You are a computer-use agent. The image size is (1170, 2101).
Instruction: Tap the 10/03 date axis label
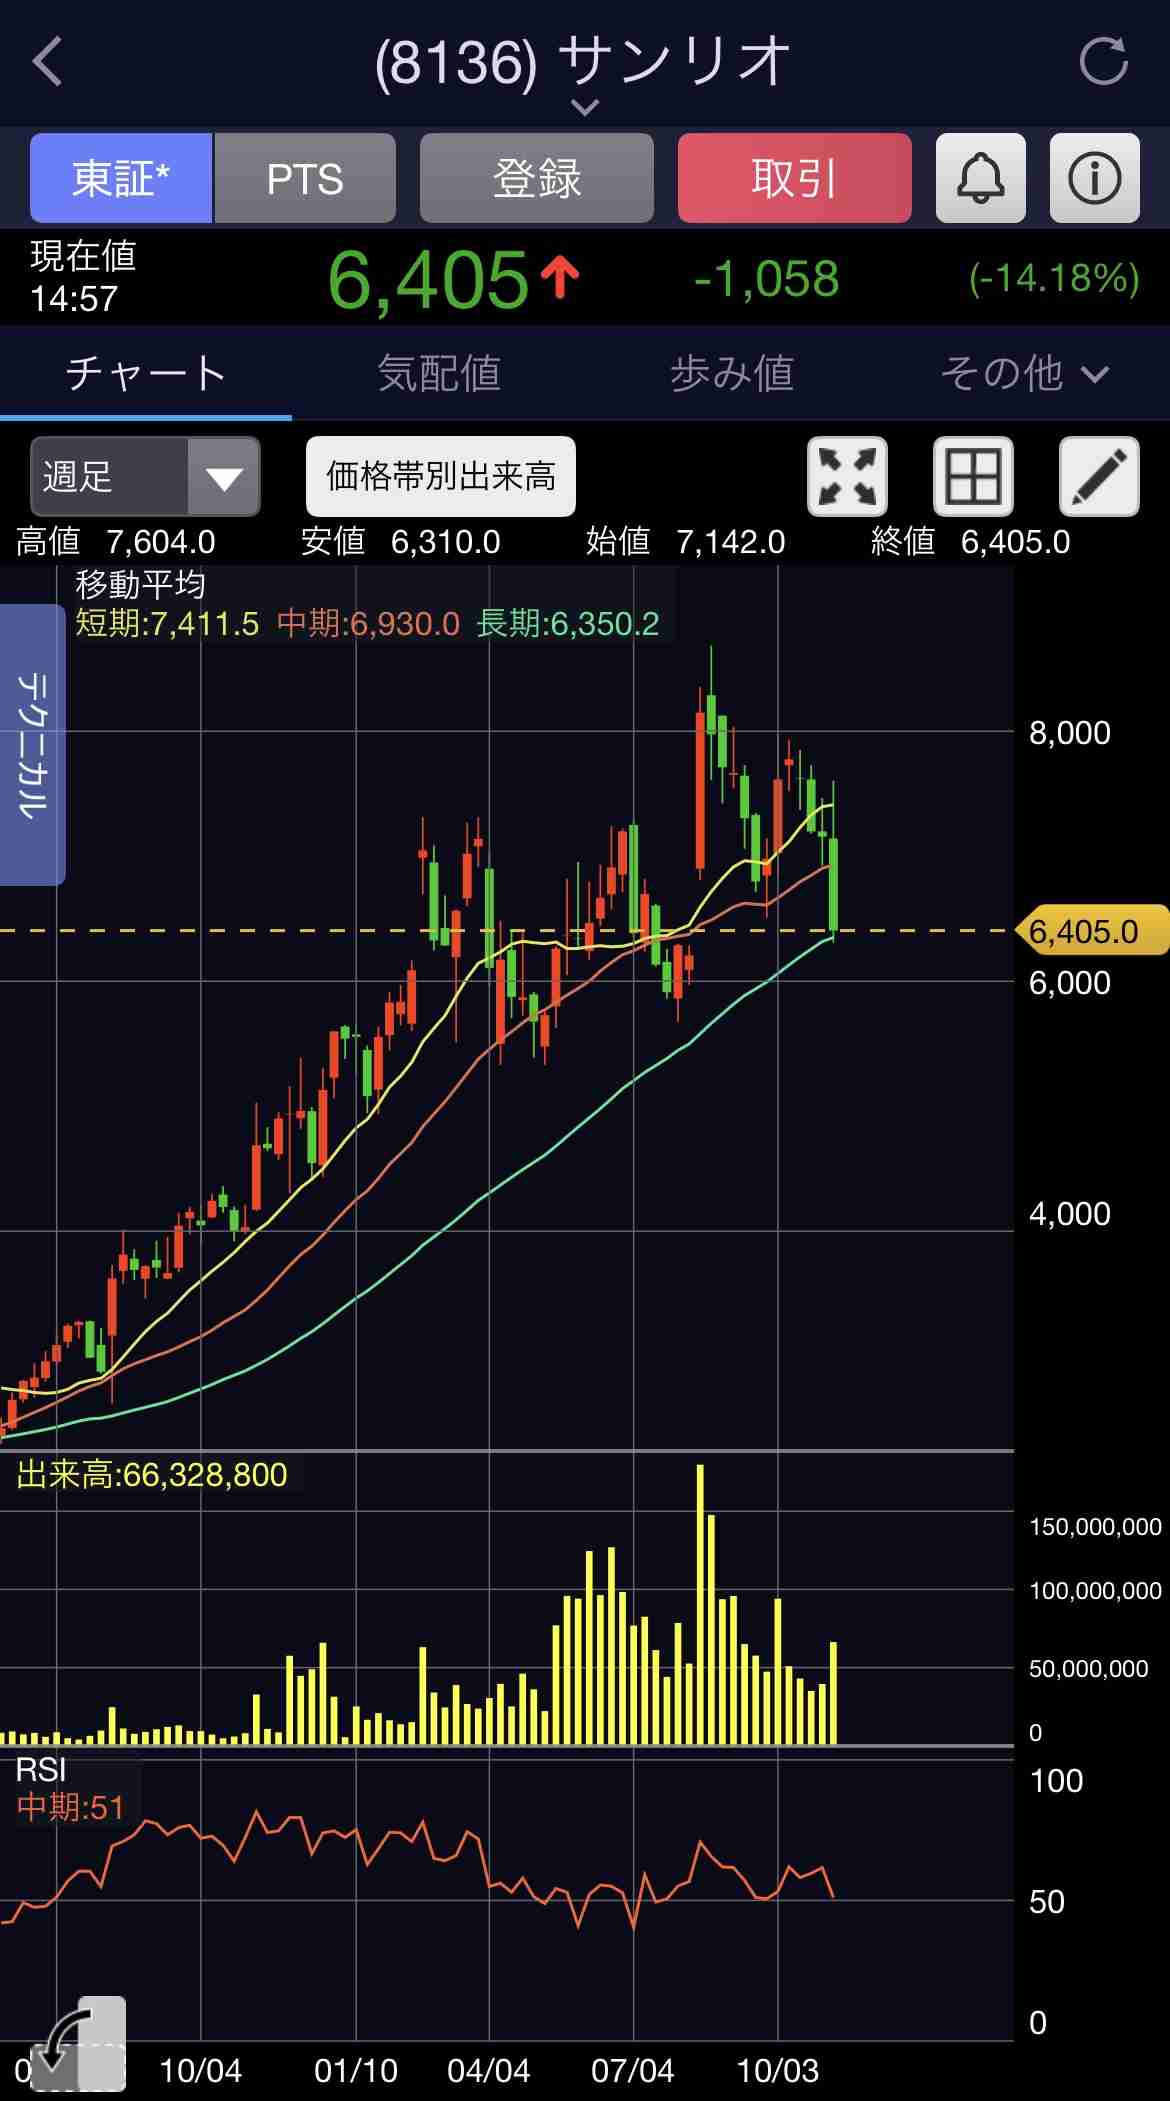pyautogui.click(x=777, y=2070)
